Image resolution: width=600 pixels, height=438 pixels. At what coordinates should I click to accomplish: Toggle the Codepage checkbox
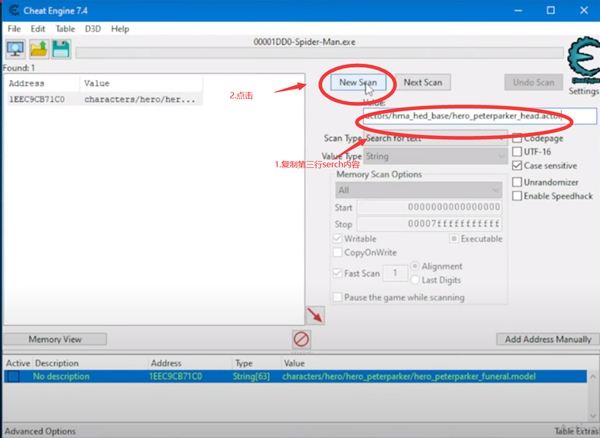coord(517,138)
